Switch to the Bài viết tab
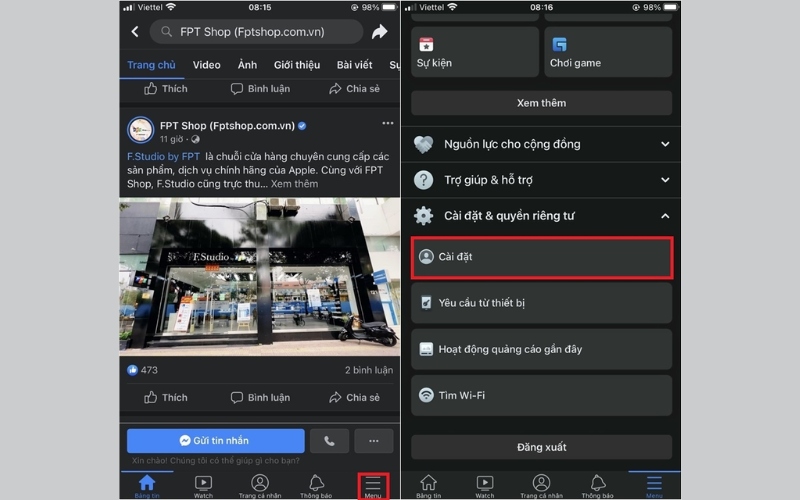This screenshot has width=800, height=500. (x=355, y=65)
